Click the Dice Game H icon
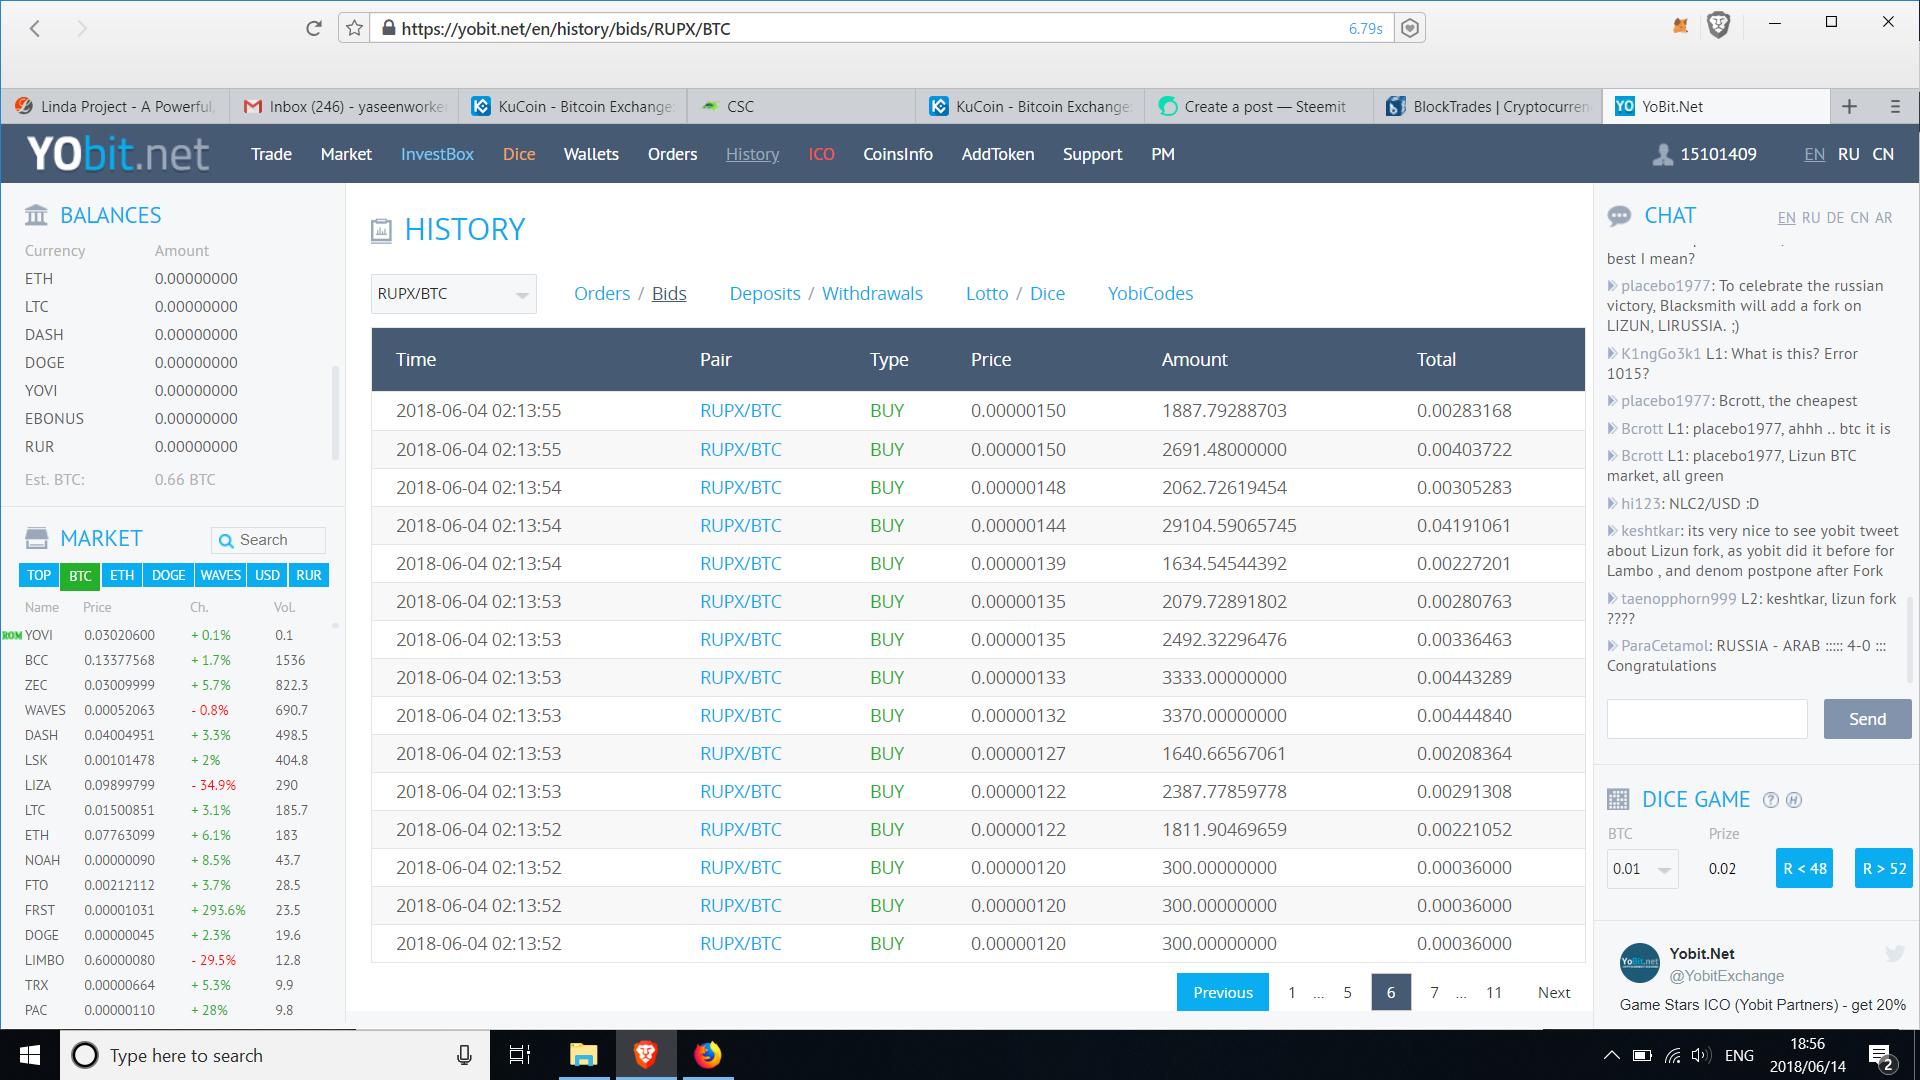 (x=1794, y=800)
